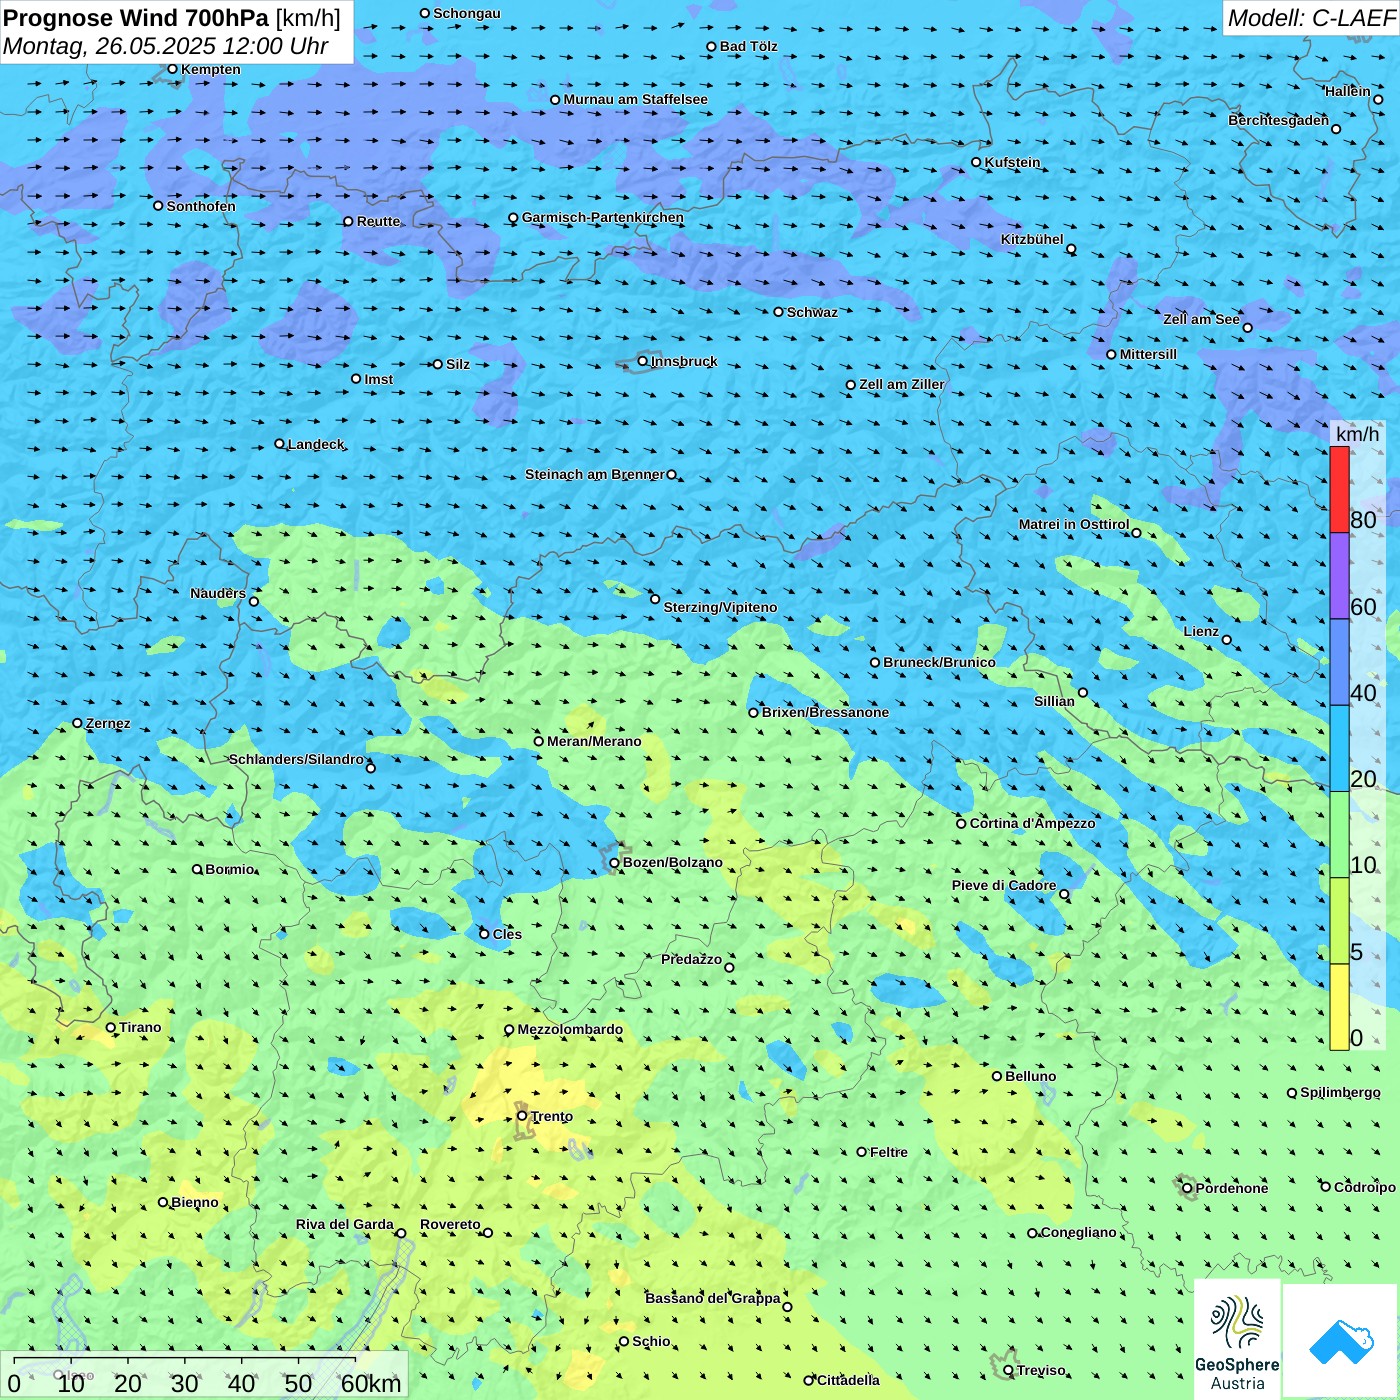Click the 'km/h' legend unit label

click(1357, 433)
